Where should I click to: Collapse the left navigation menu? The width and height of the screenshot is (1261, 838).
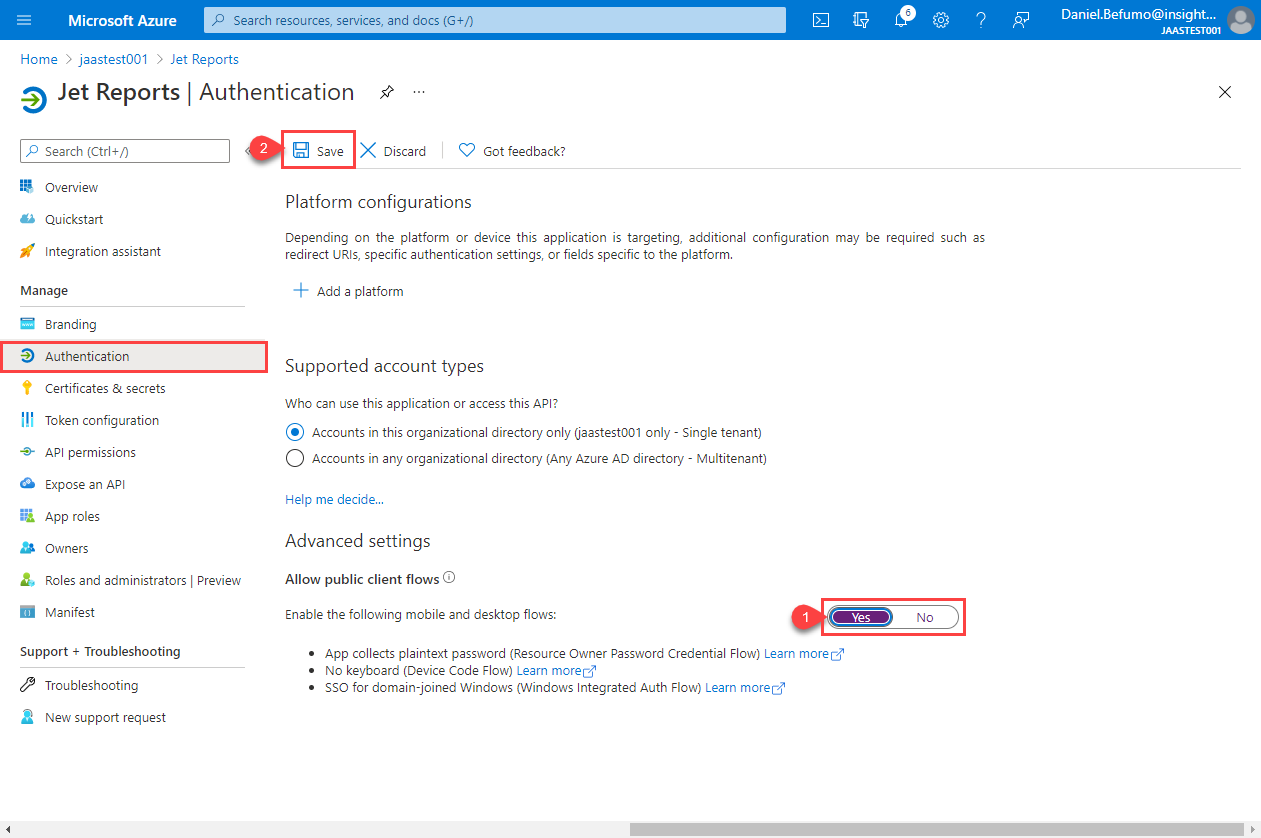point(248,151)
